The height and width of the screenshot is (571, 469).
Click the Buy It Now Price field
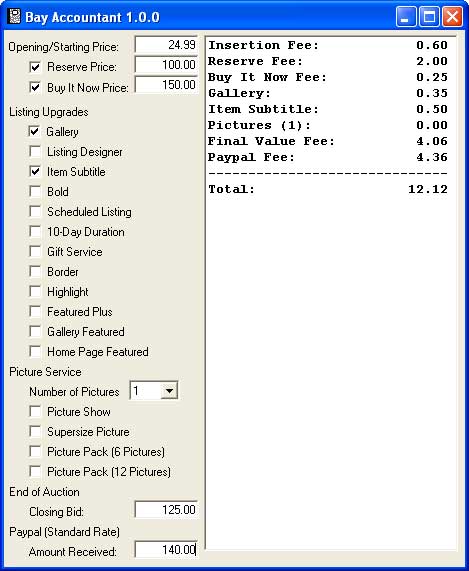click(166, 85)
